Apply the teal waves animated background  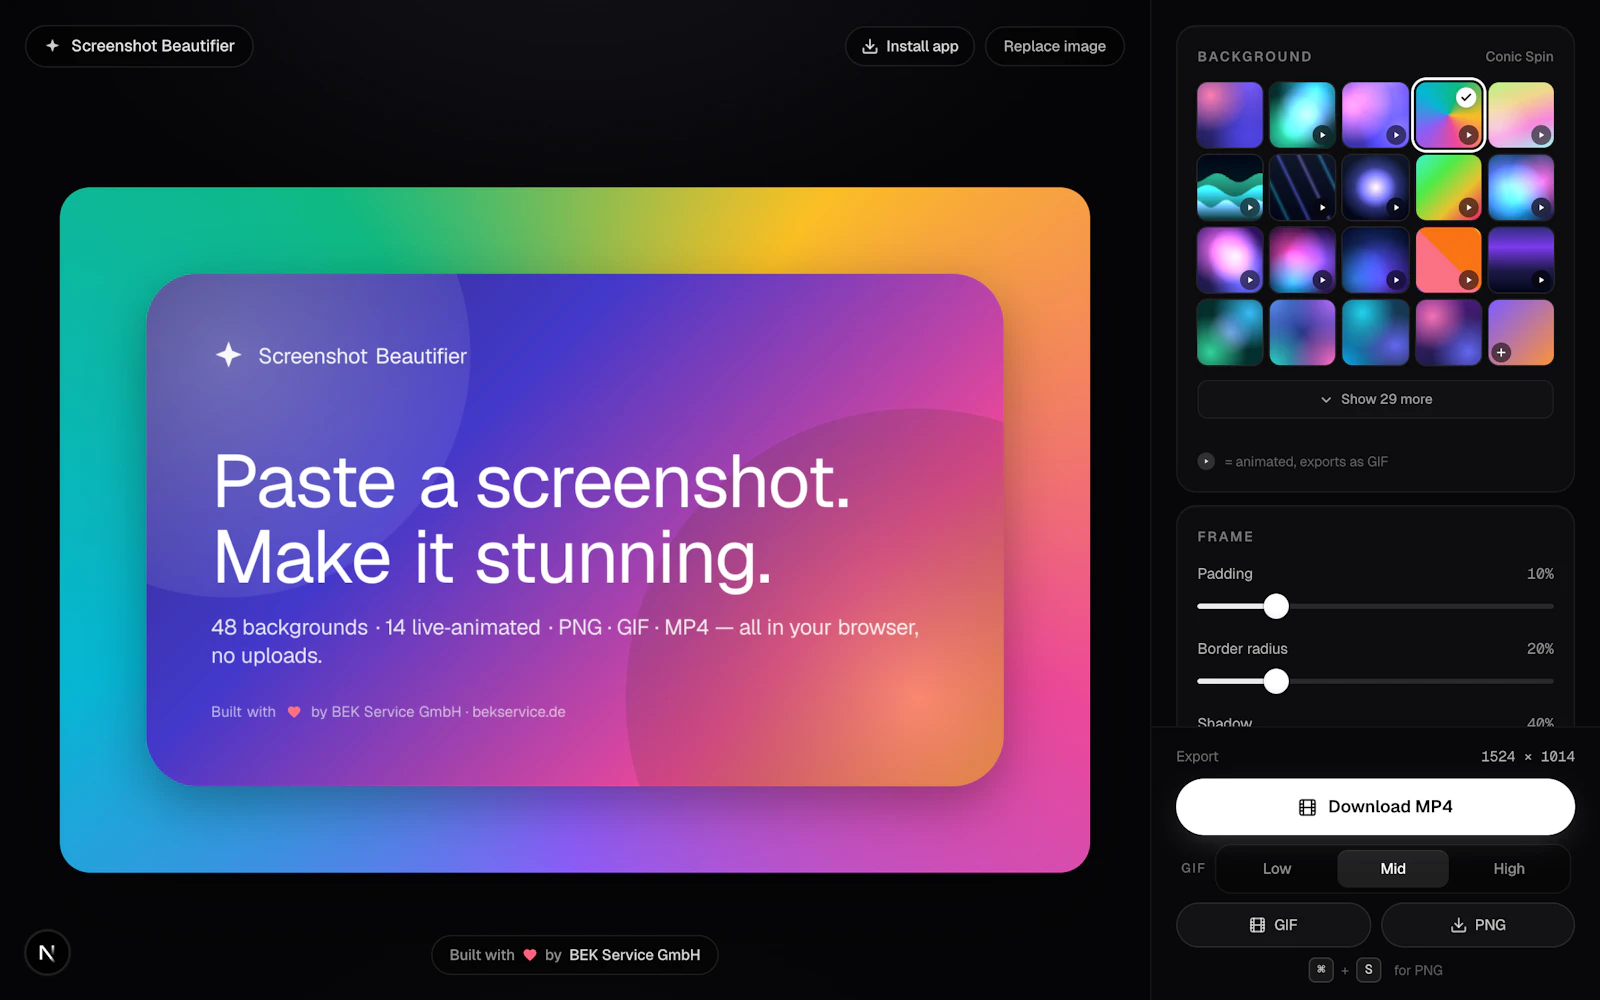coord(1230,188)
